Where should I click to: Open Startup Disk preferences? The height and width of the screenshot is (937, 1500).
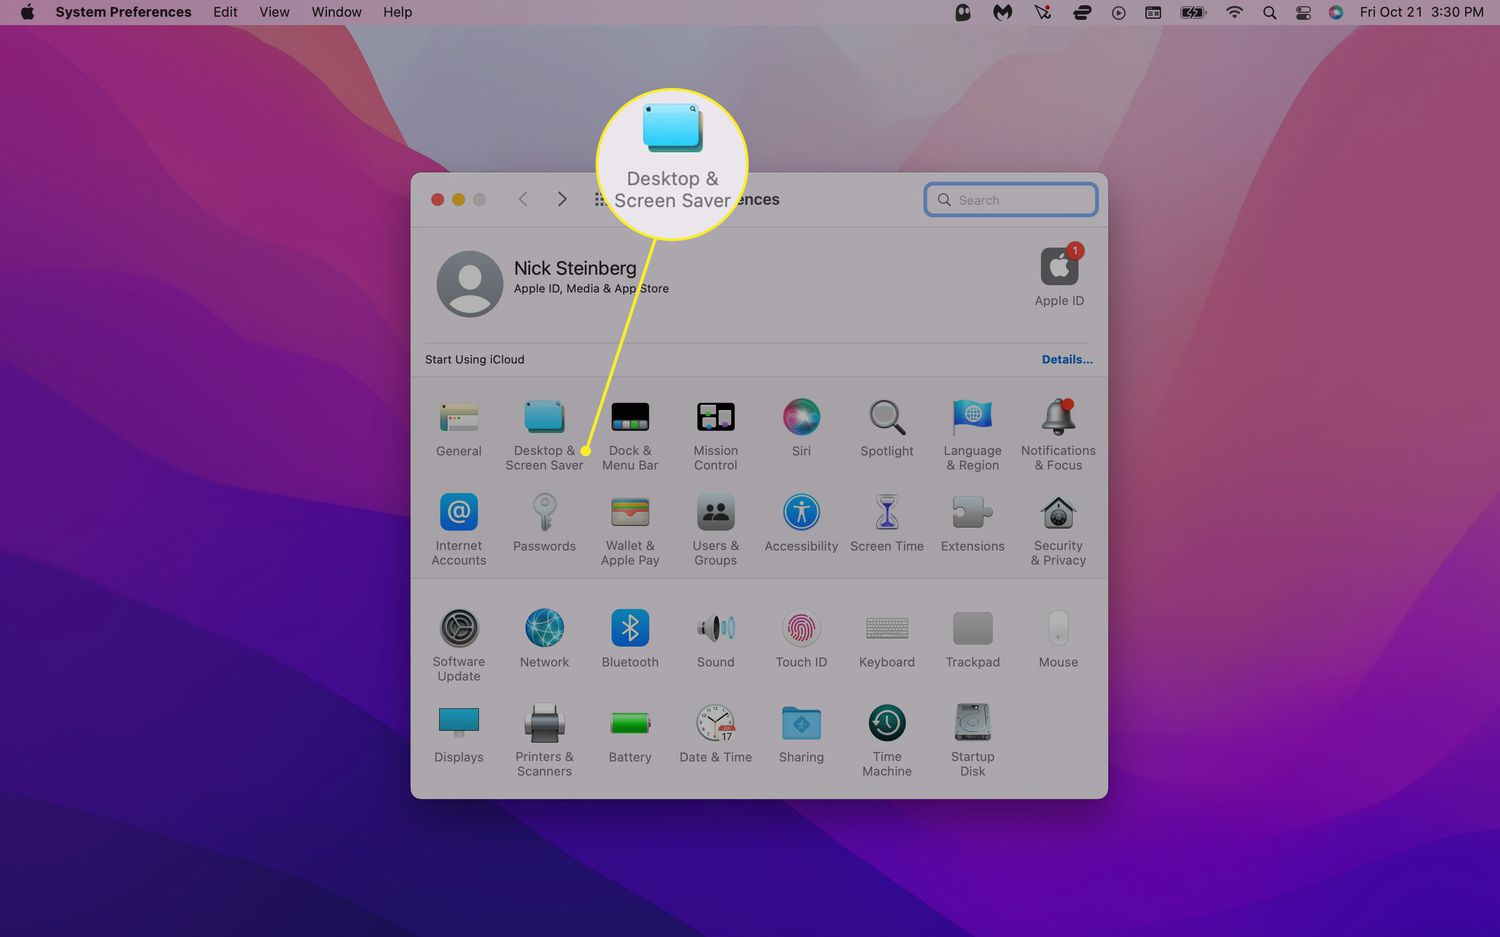pos(972,740)
